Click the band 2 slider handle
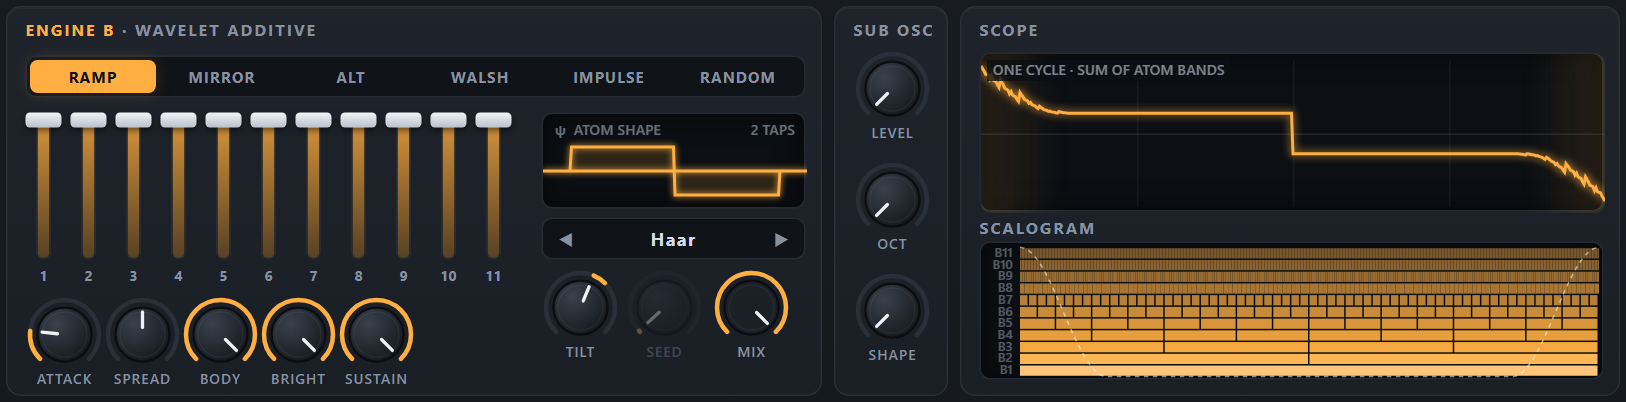Image resolution: width=1626 pixels, height=402 pixels. (88, 120)
